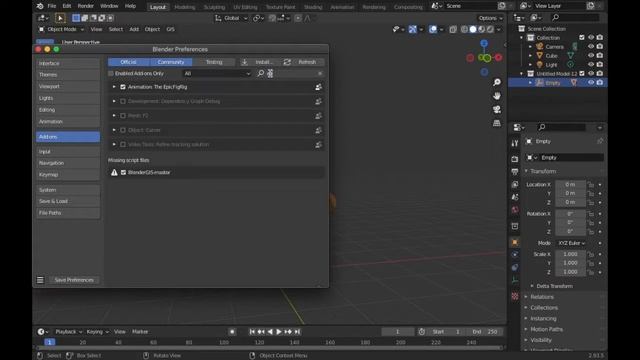The height and width of the screenshot is (360, 640).
Task: Hide the Light in the outliner
Action: pyautogui.click(x=591, y=64)
